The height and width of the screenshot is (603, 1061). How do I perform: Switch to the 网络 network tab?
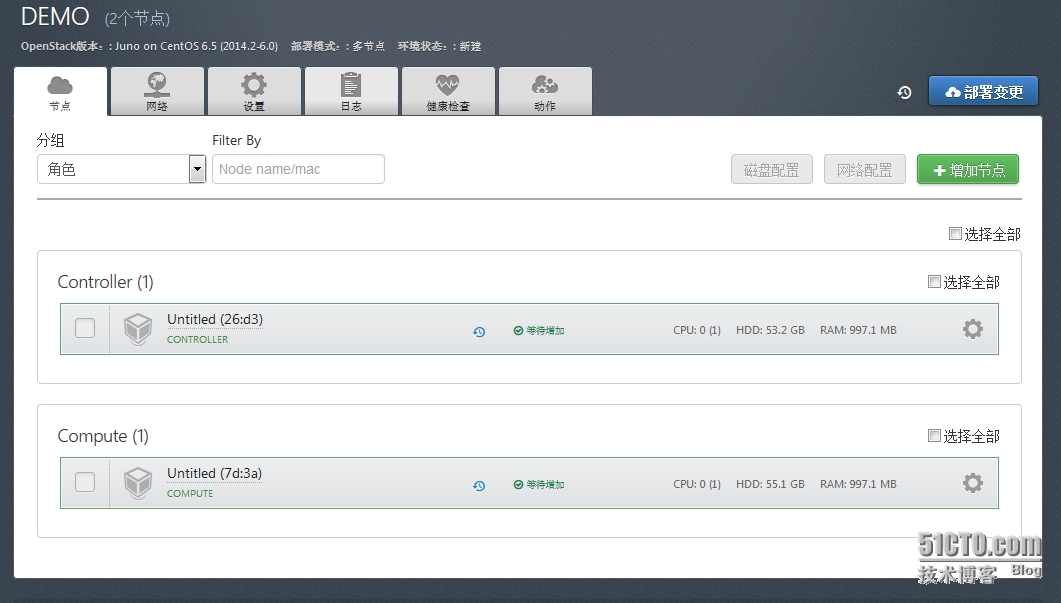click(157, 91)
